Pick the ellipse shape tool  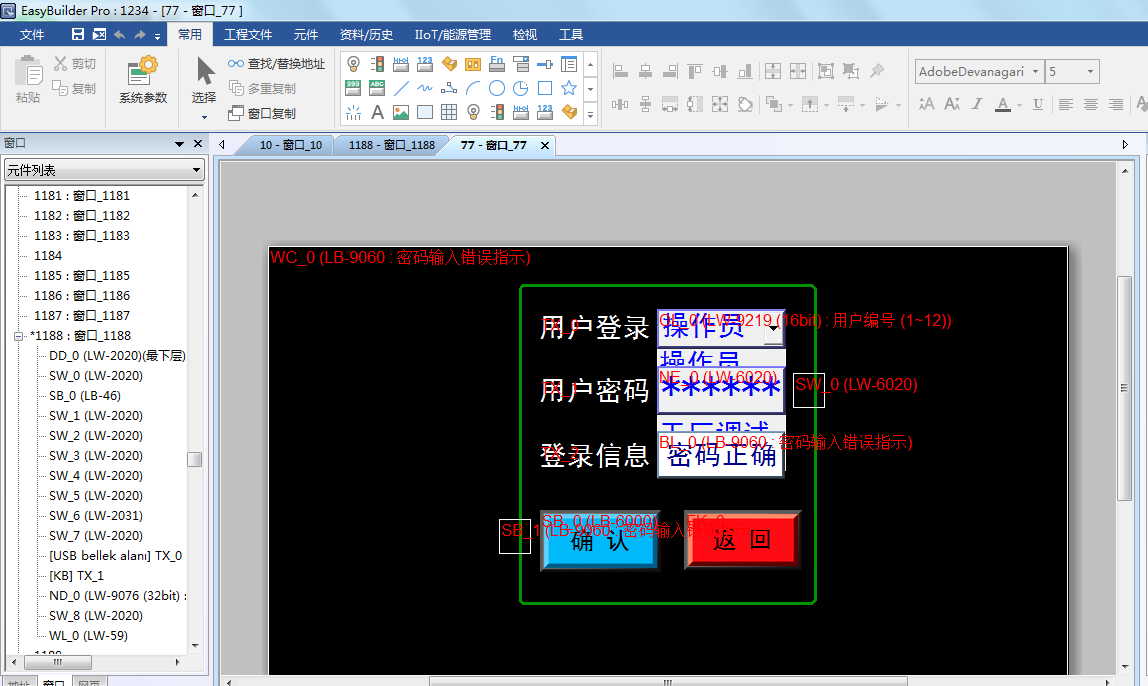[x=497, y=88]
